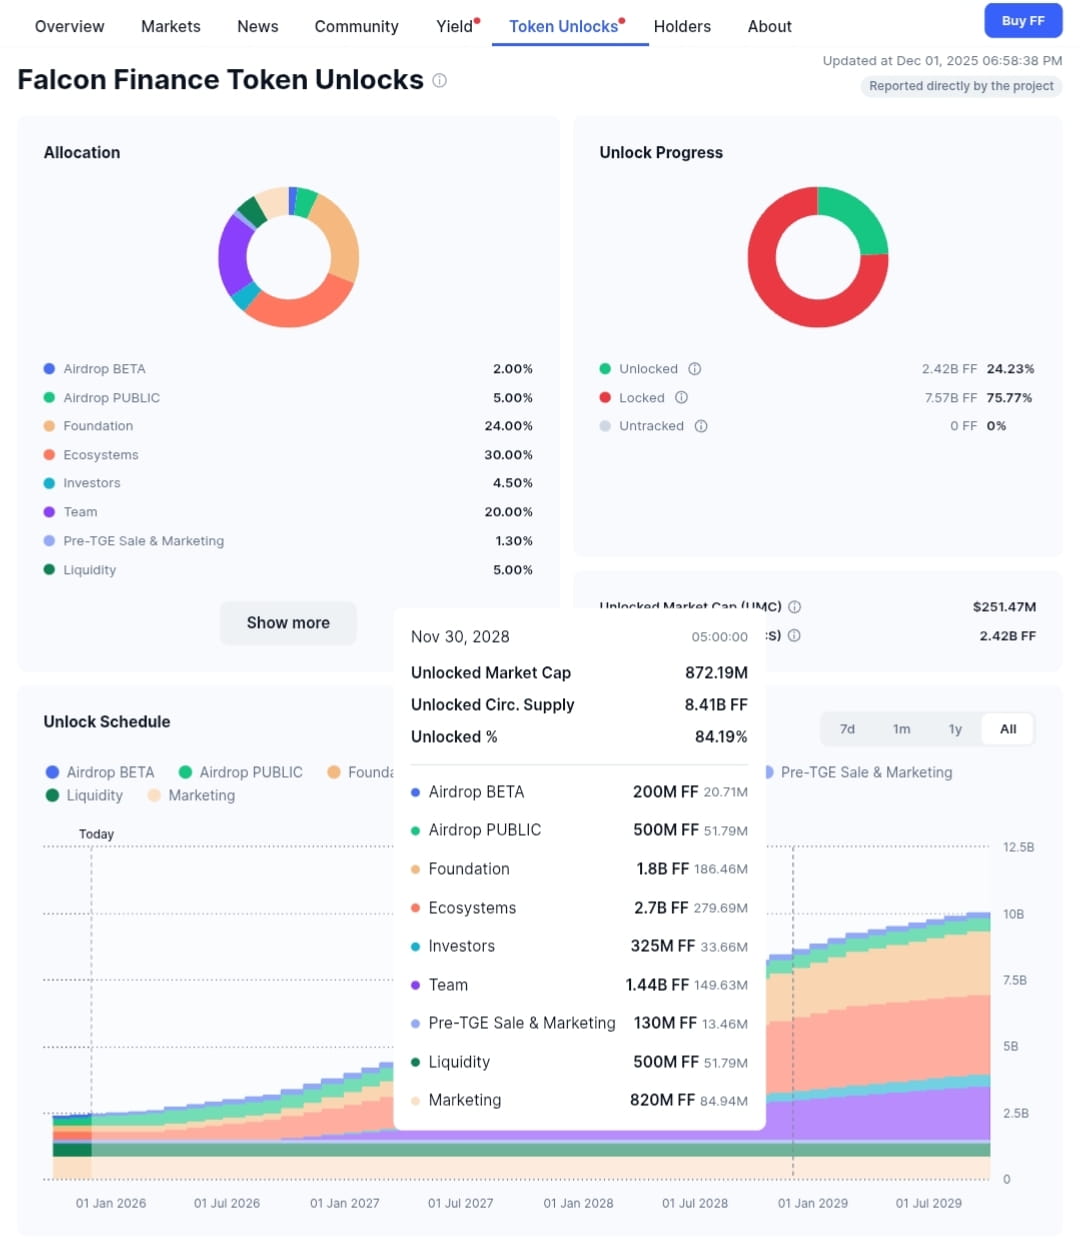Toggle Pre-TGE Sale & Marketing chart legend
The width and height of the screenshot is (1080, 1242).
(859, 772)
